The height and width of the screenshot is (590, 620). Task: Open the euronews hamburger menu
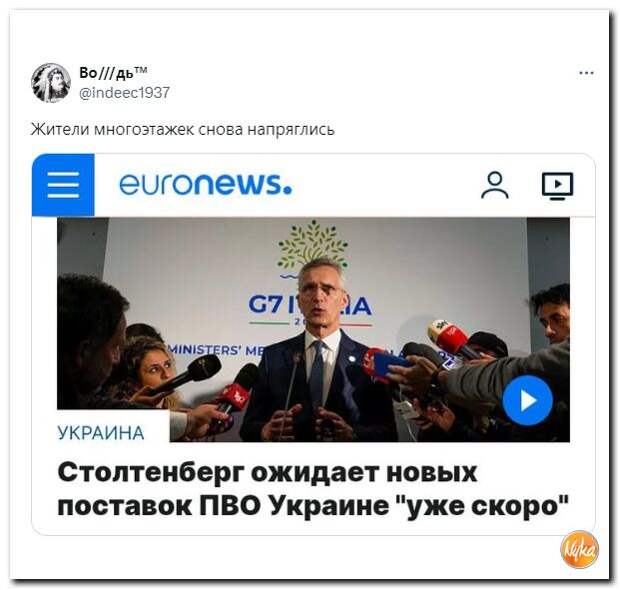pos(63,185)
